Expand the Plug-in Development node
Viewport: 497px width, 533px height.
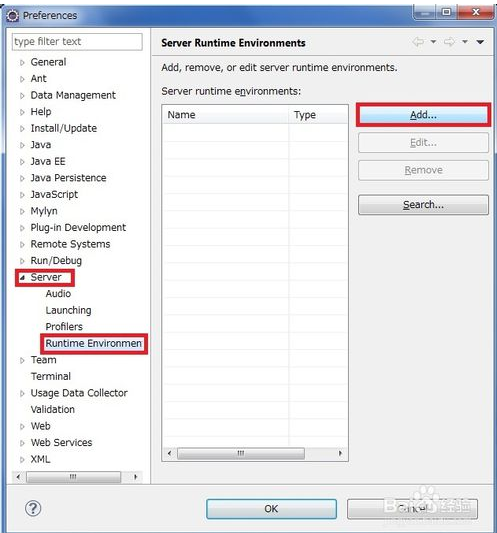(x=22, y=228)
